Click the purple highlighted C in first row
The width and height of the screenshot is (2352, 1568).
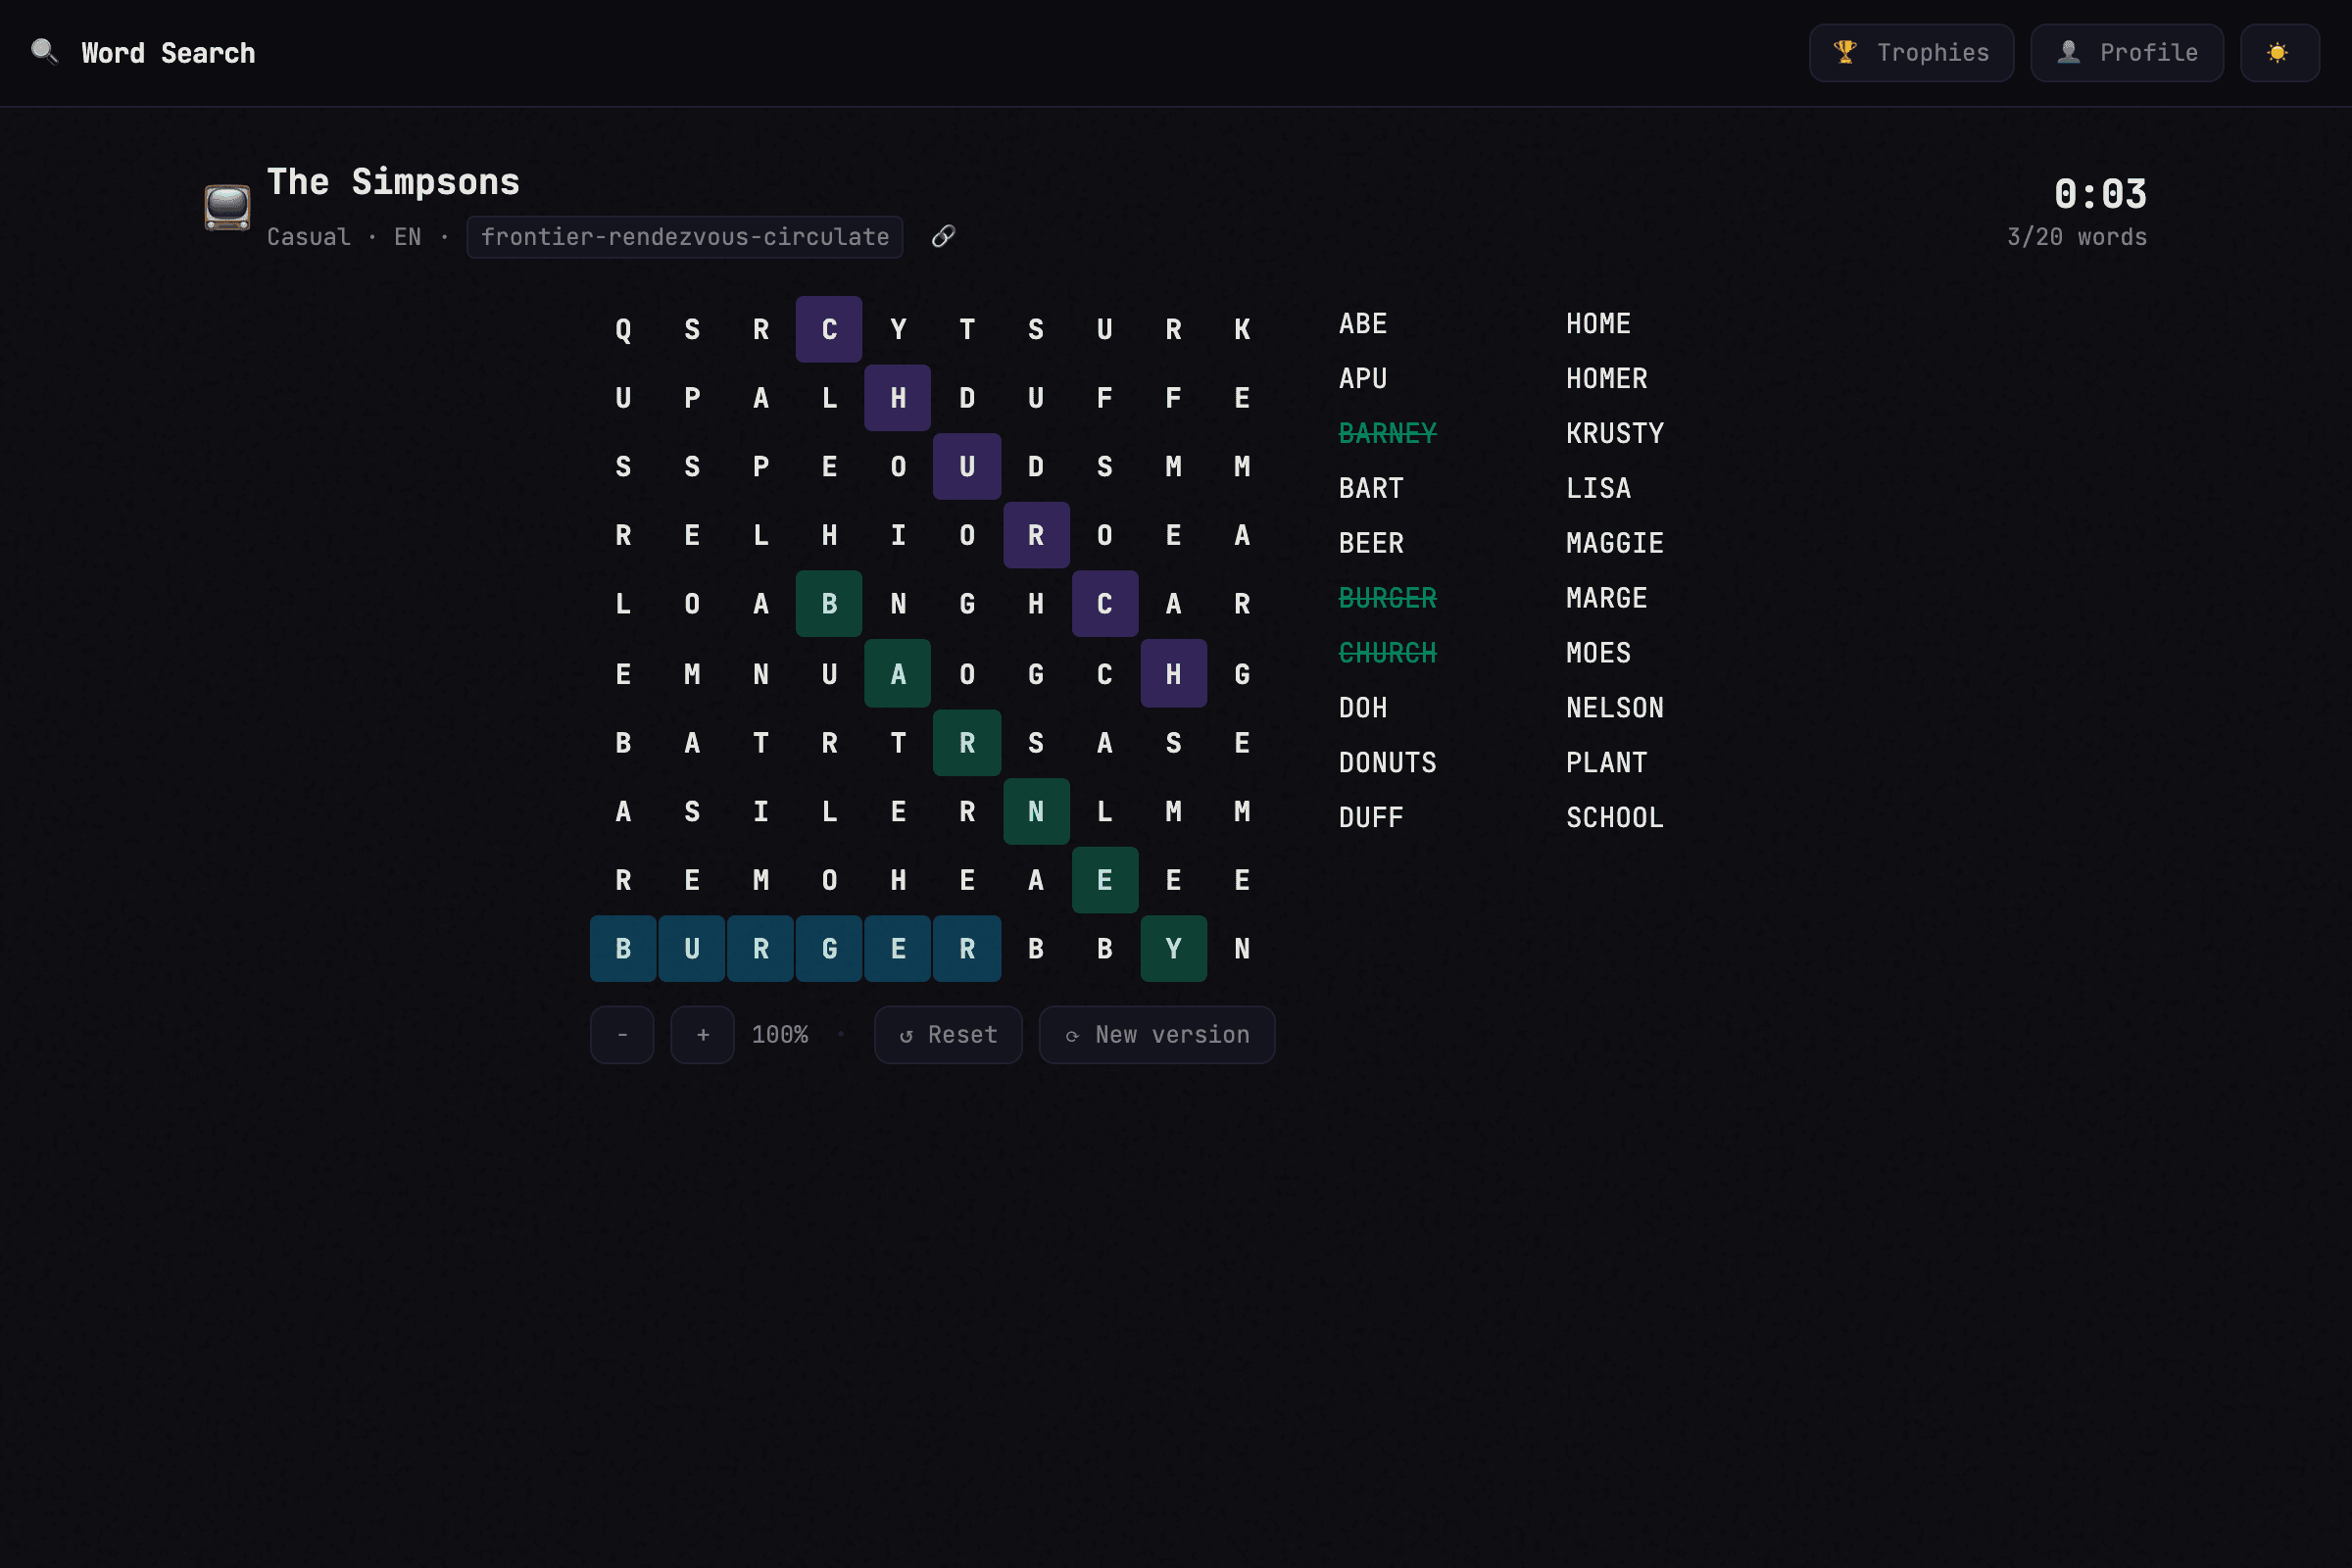coord(829,329)
